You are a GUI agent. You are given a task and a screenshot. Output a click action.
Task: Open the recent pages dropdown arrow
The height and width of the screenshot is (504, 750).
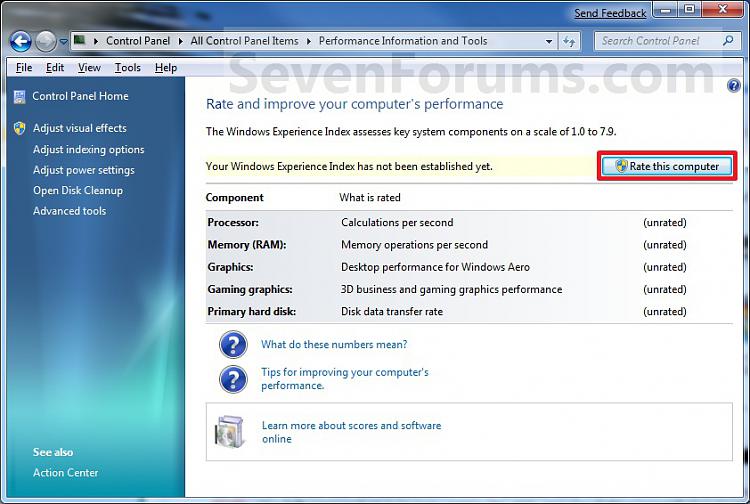(x=63, y=42)
